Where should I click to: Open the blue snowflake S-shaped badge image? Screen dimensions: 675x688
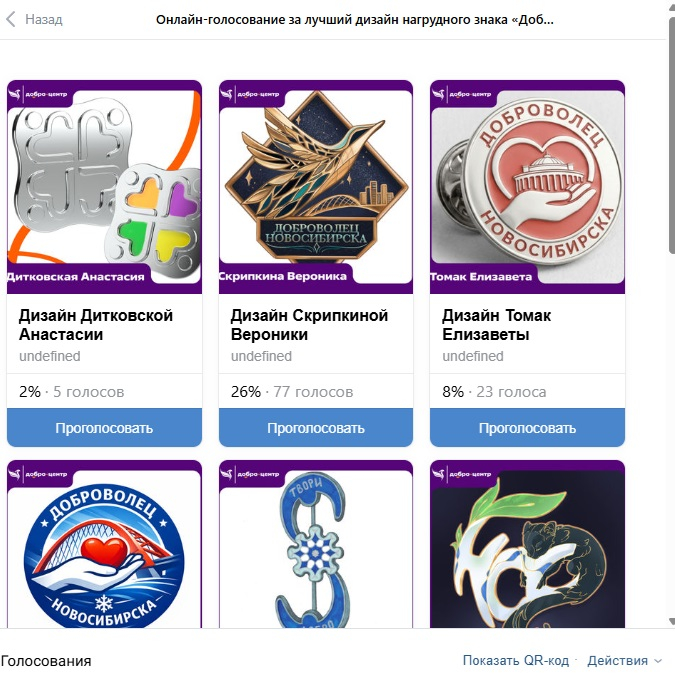pyautogui.click(x=316, y=544)
